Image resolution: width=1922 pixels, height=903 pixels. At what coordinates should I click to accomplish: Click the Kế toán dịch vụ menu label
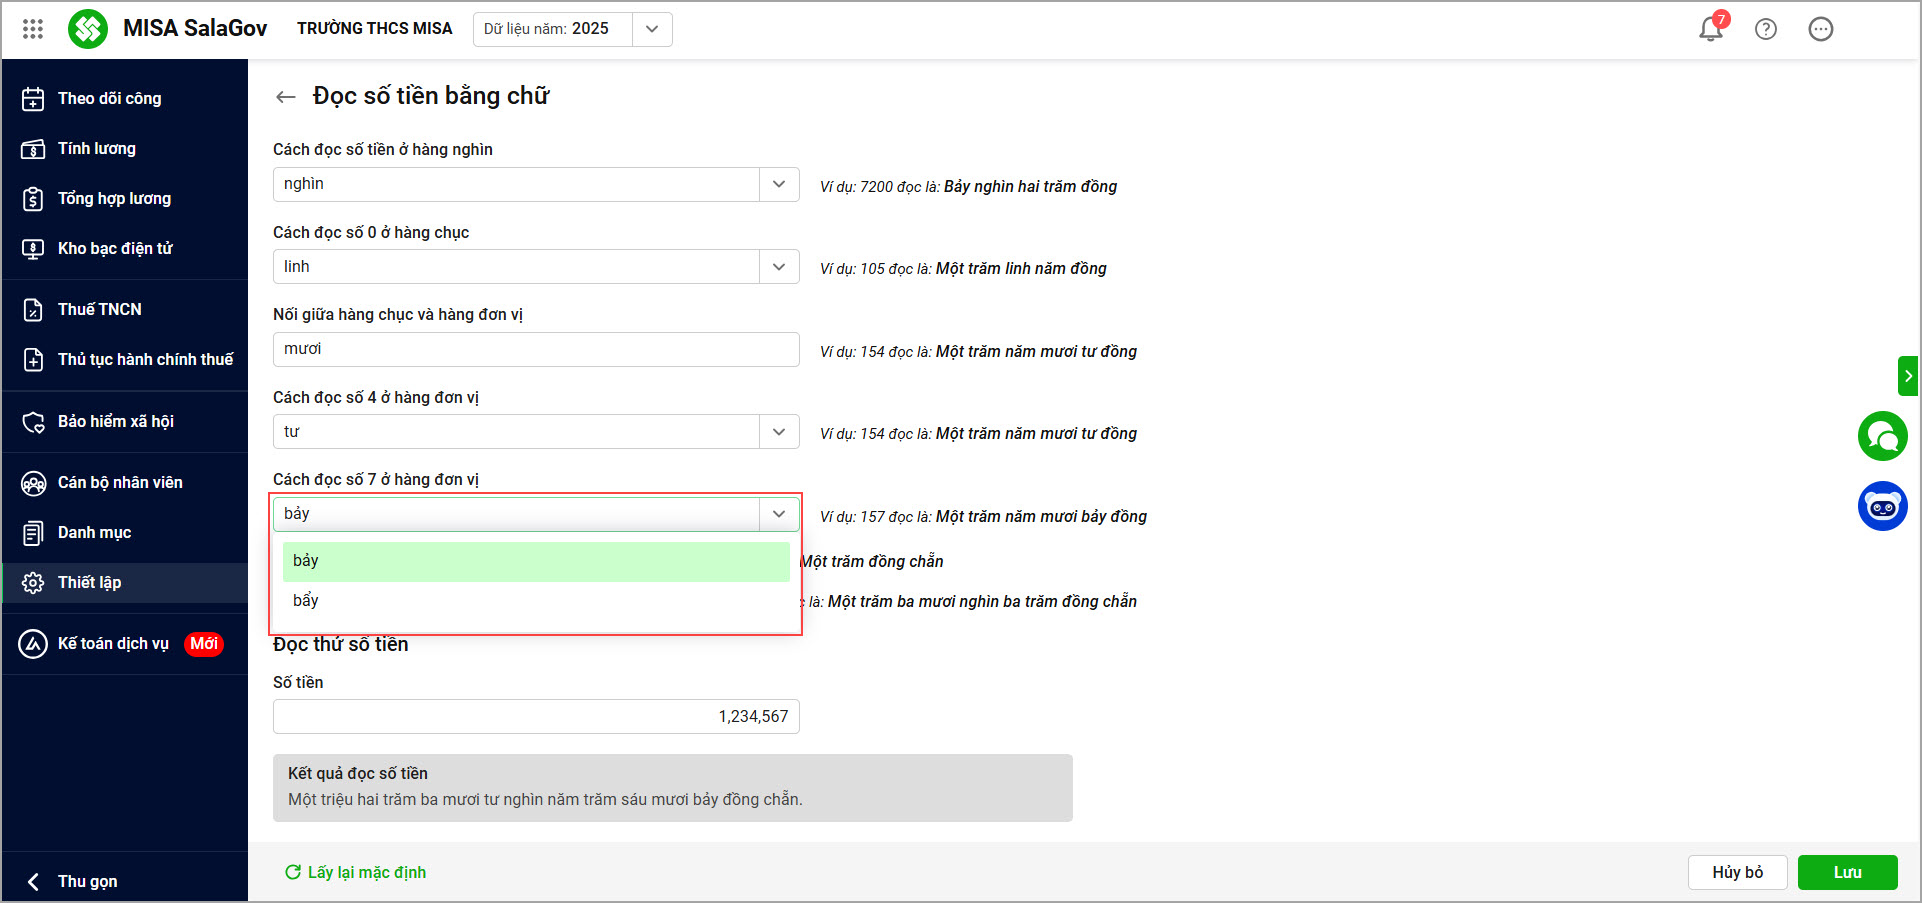pos(113,644)
